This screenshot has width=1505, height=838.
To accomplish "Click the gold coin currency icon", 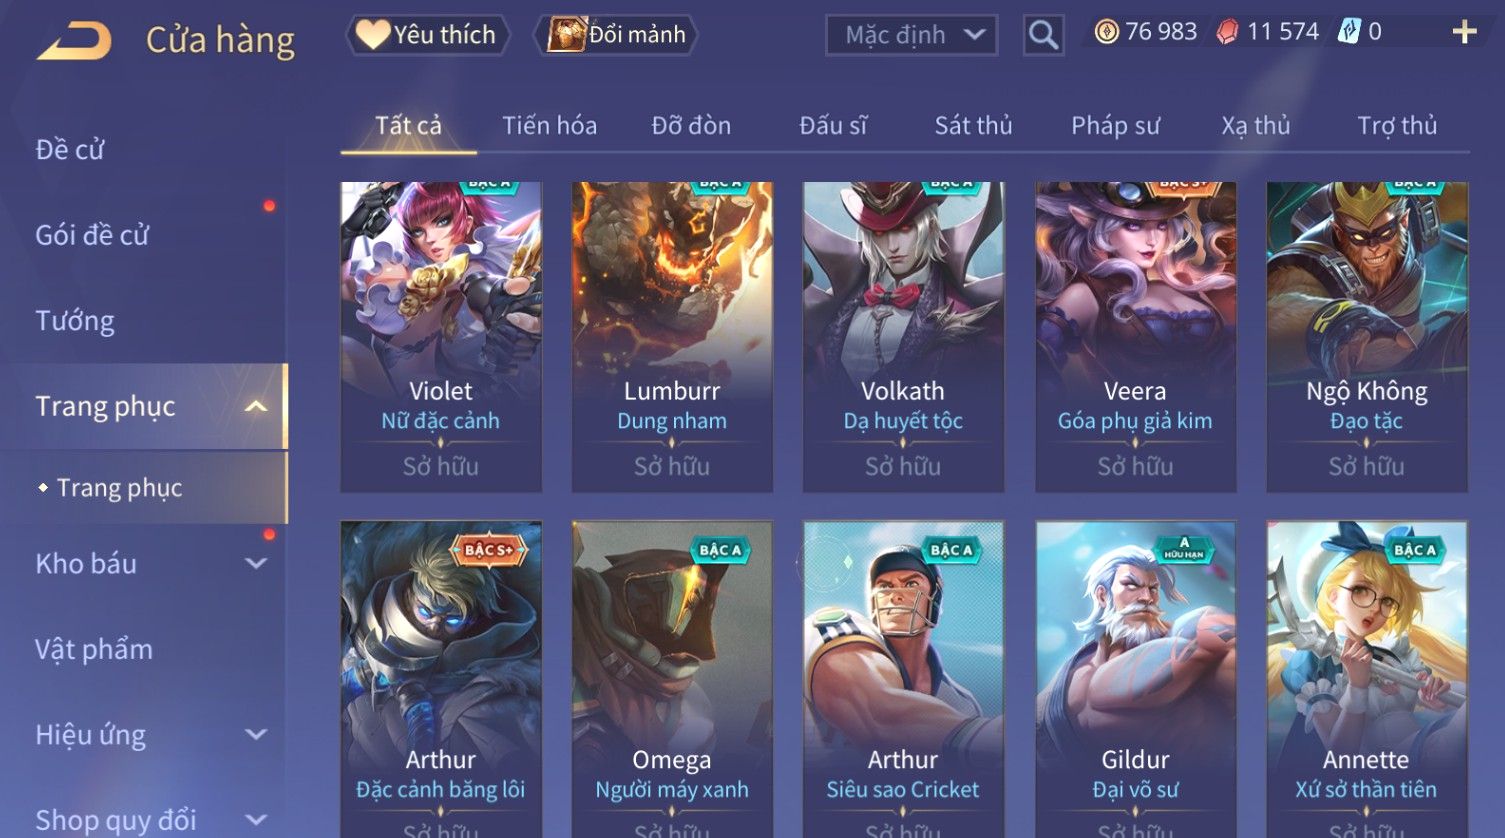I will tap(1107, 32).
